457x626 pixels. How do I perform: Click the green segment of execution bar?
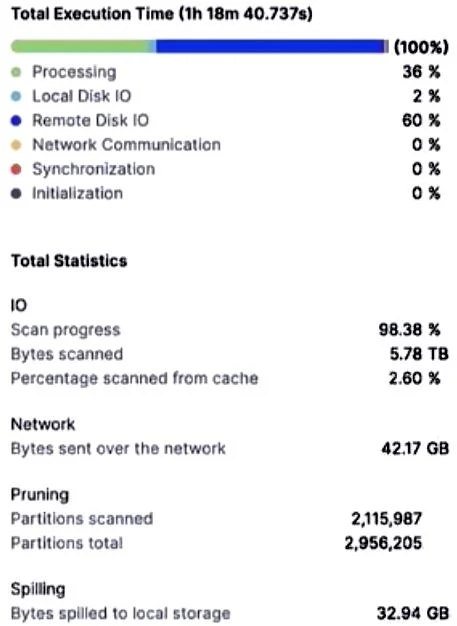pos(79,46)
